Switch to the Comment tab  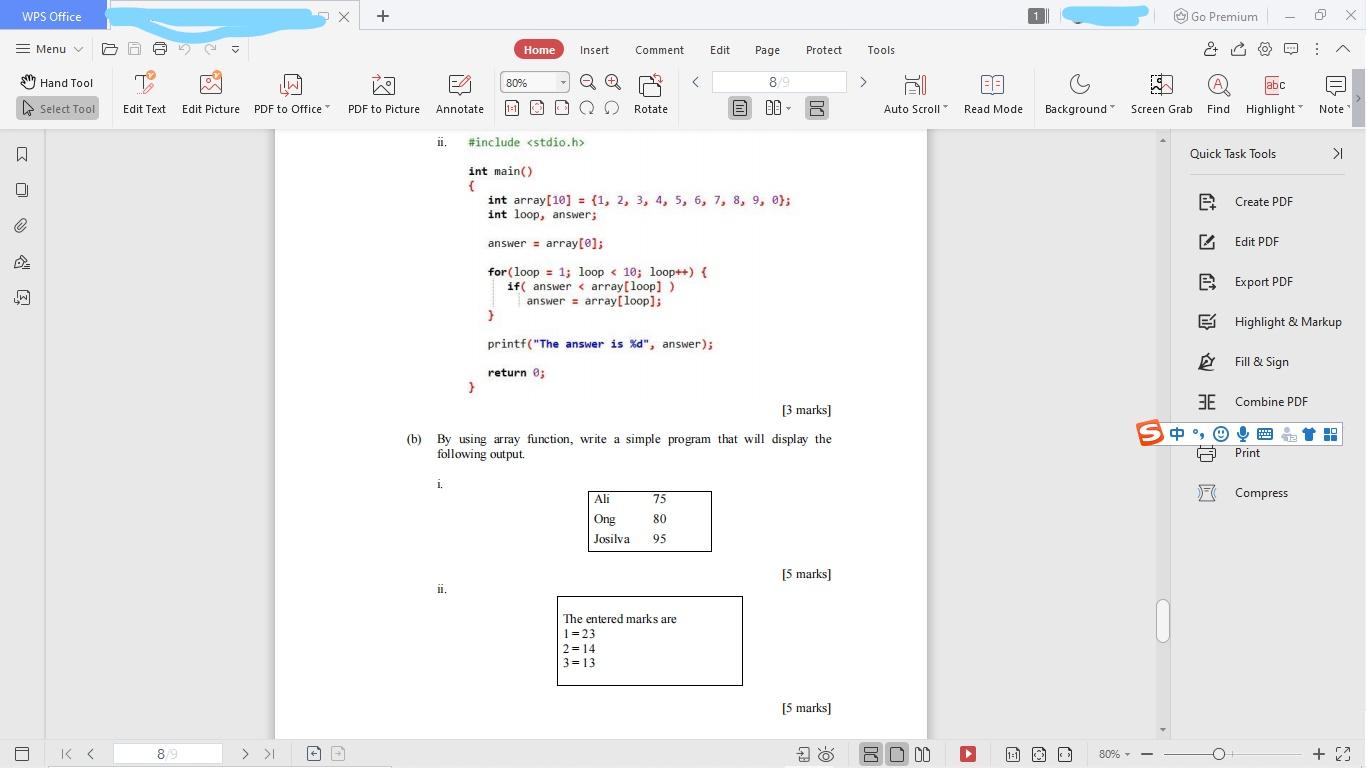tap(659, 49)
